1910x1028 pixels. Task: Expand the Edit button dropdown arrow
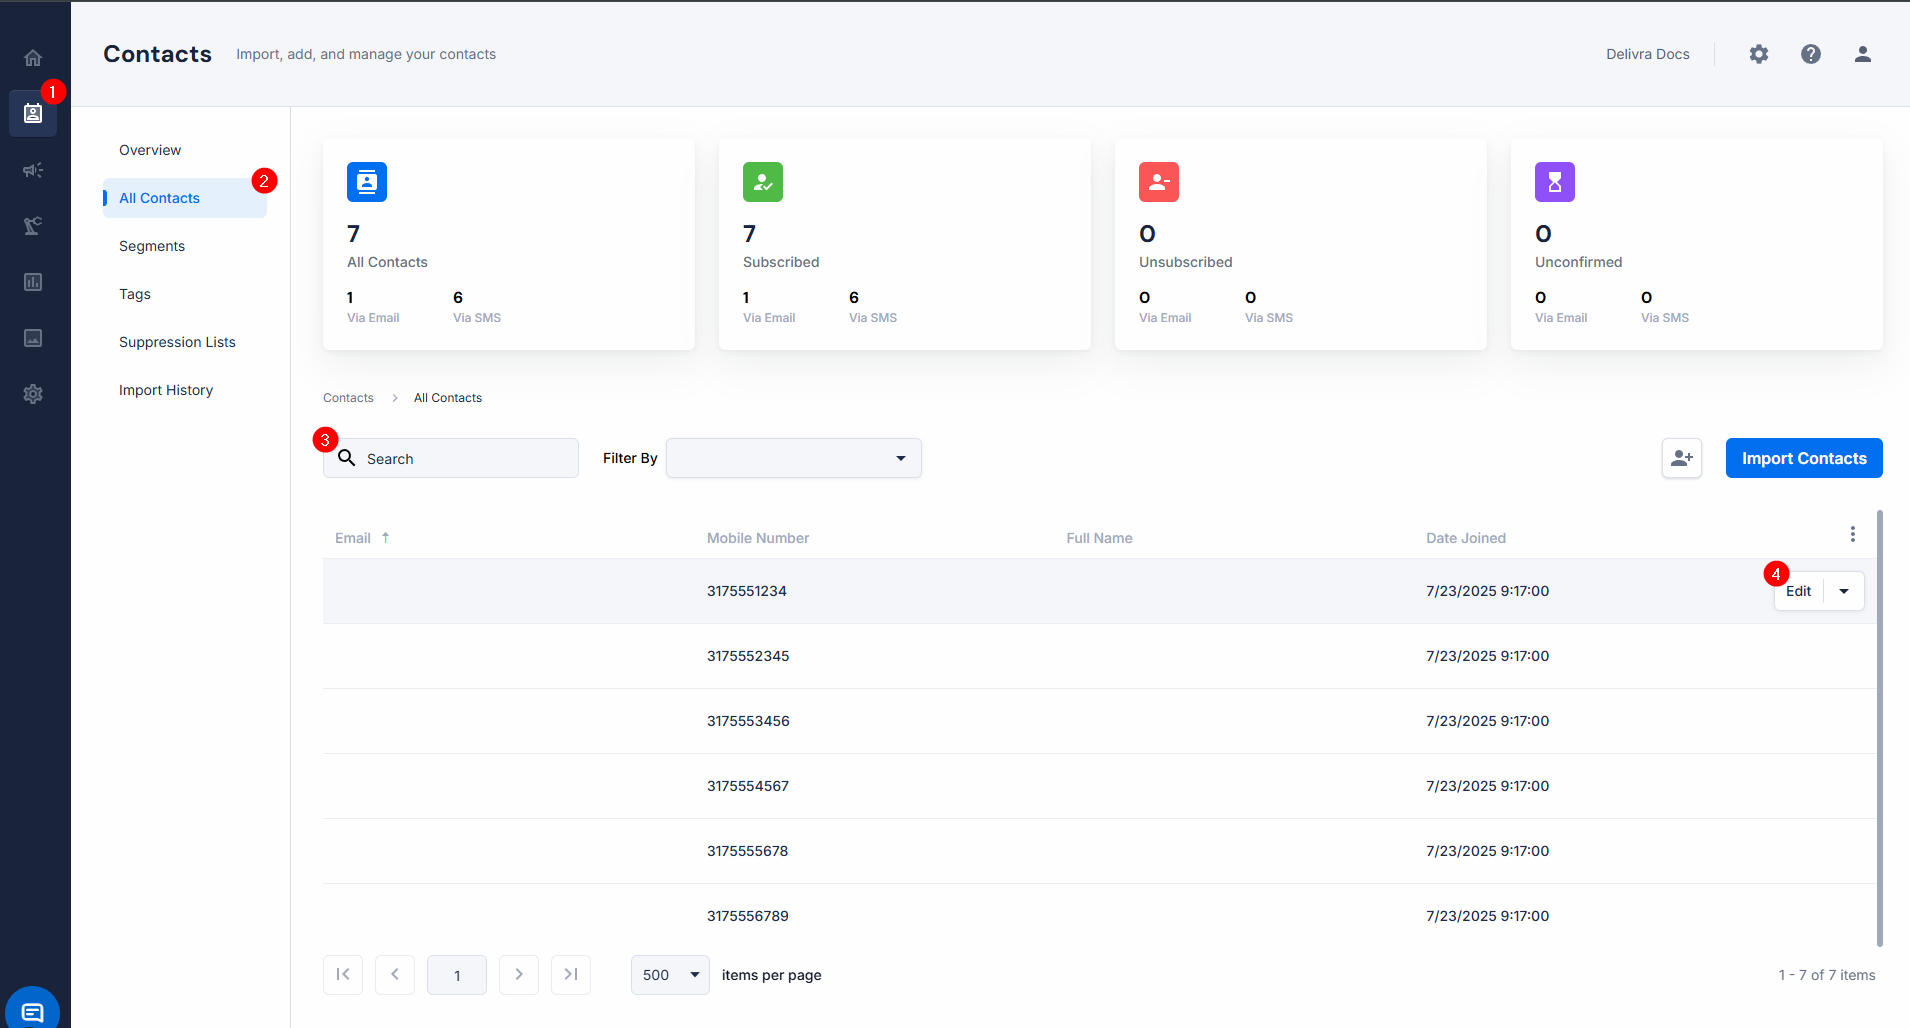point(1844,591)
